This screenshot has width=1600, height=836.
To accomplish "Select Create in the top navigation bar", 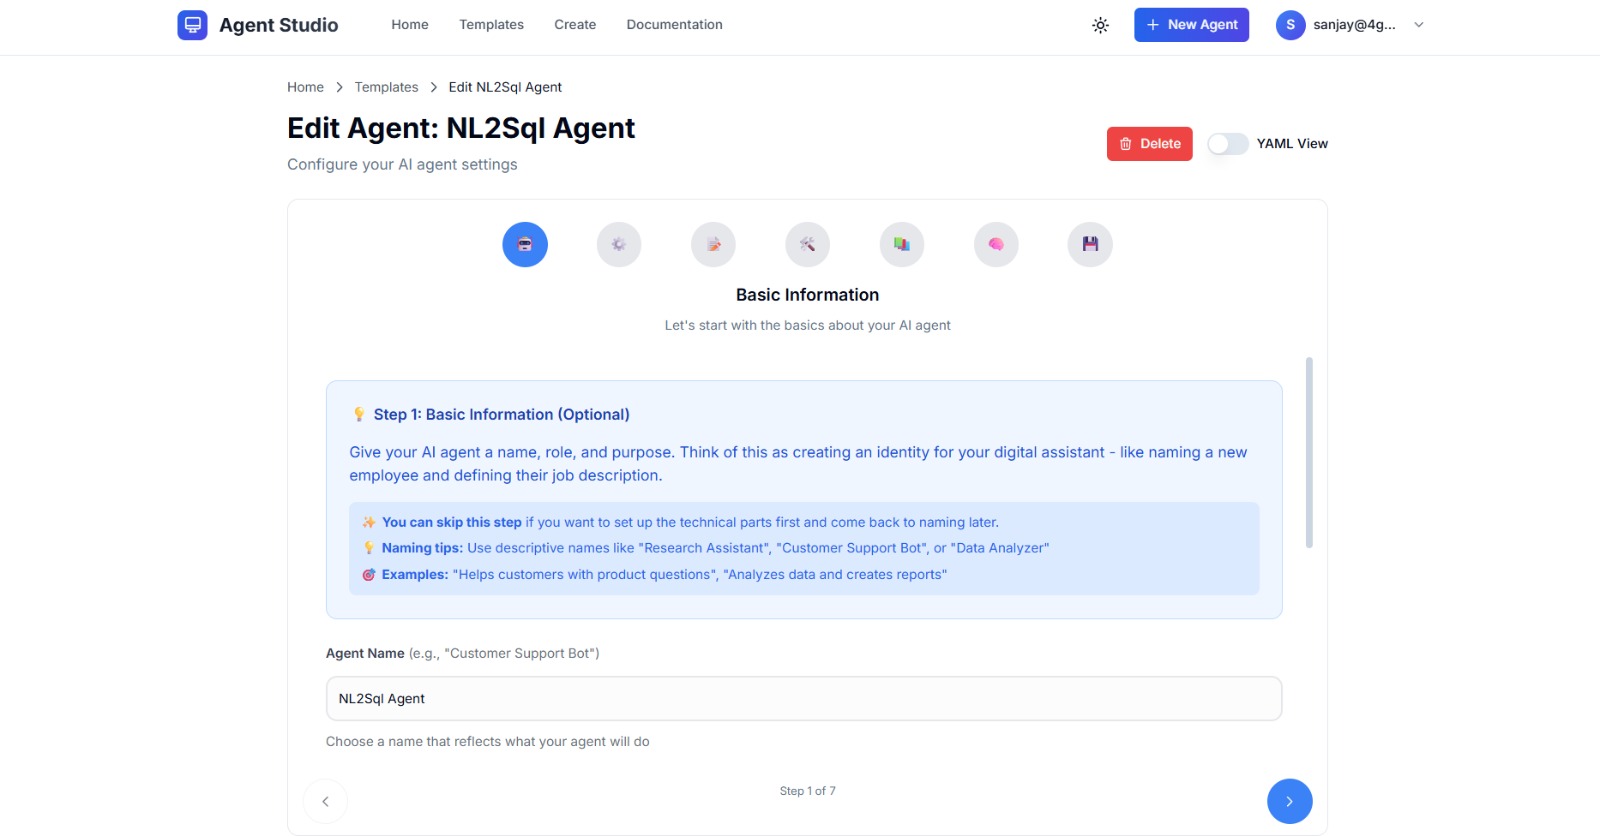I will 575,25.
